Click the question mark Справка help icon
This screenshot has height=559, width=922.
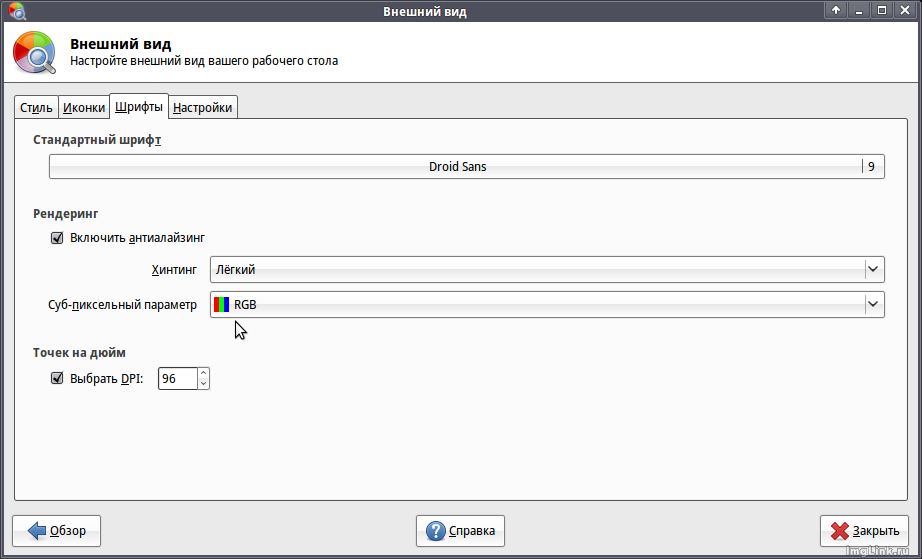(436, 531)
